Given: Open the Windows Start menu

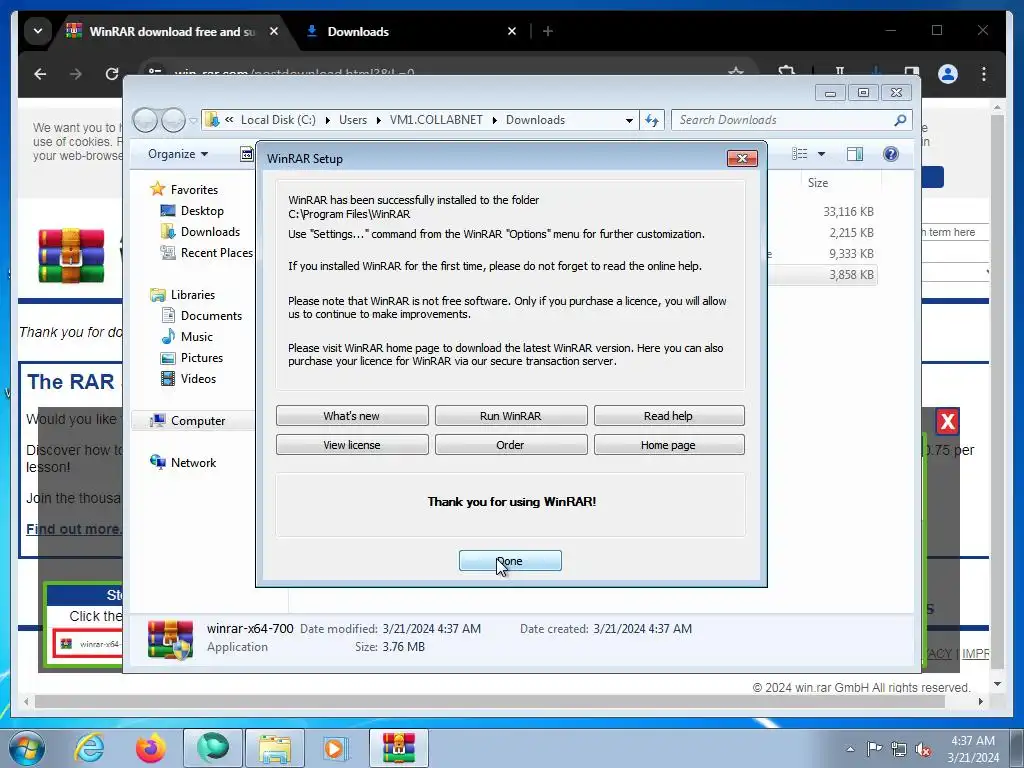Looking at the screenshot, I should (x=26, y=748).
